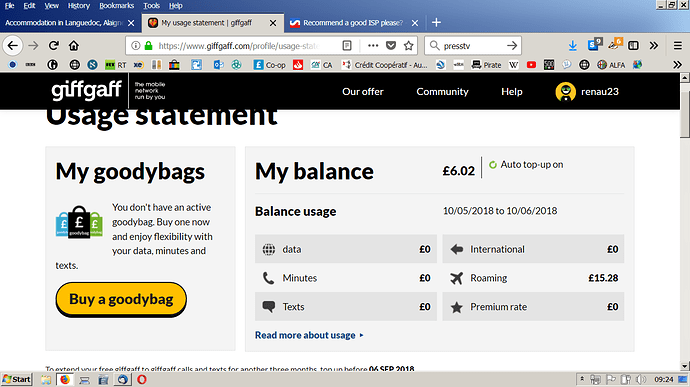Expand hidden bookmarks toolbar overflow chevron
The width and height of the screenshot is (690, 387).
tap(677, 65)
